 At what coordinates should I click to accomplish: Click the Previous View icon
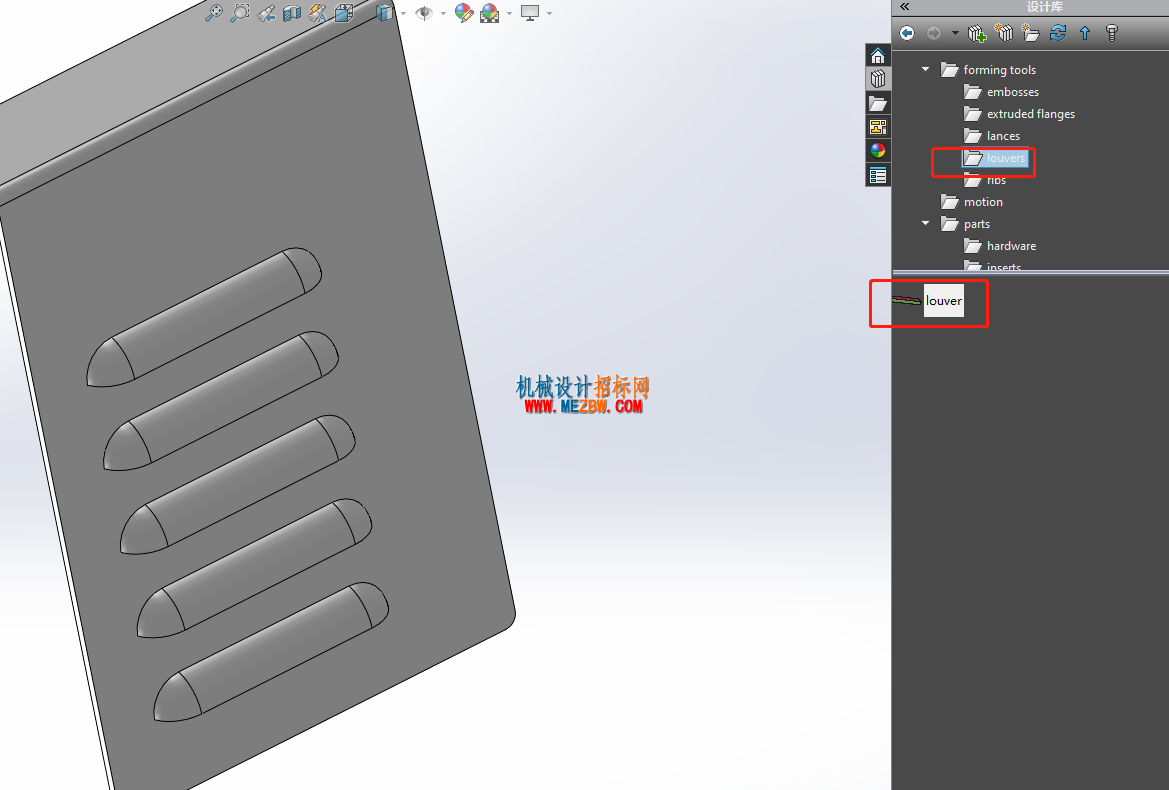pyautogui.click(x=266, y=13)
